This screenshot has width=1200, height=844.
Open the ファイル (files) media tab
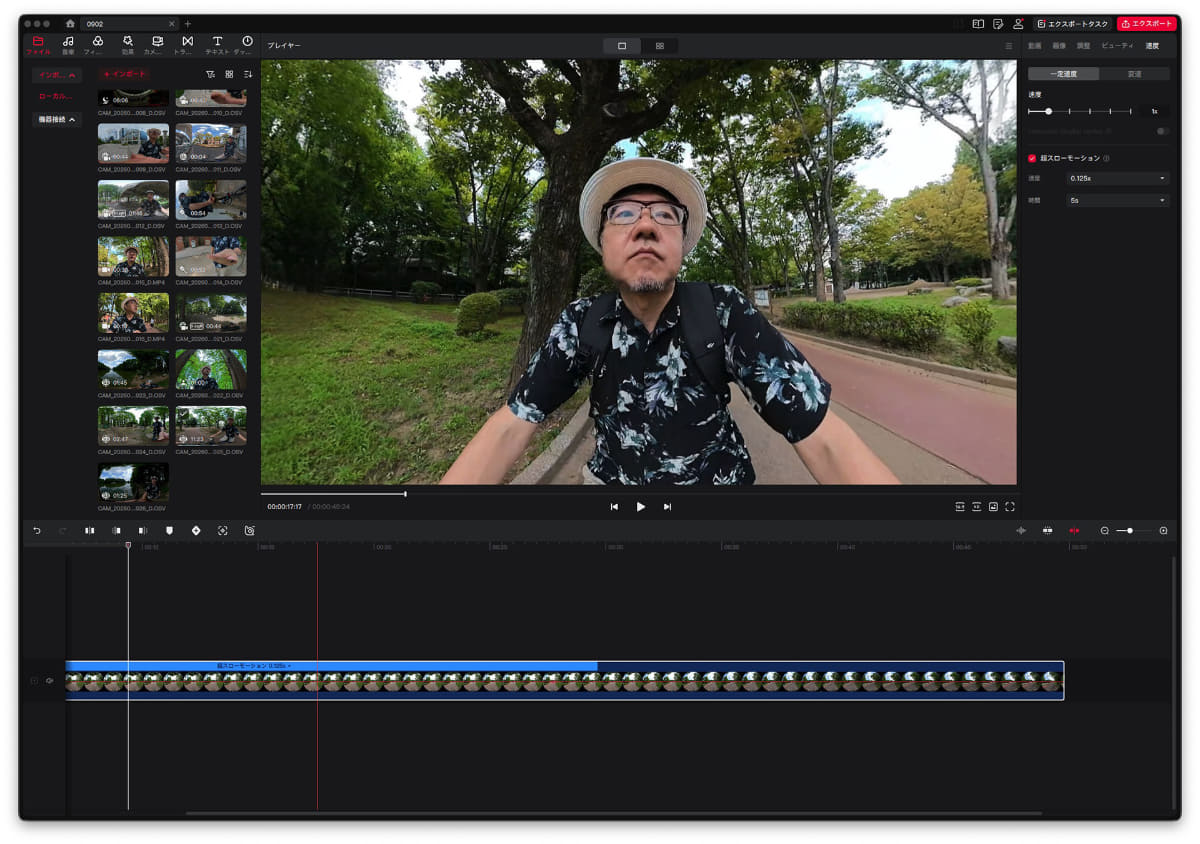tap(38, 45)
